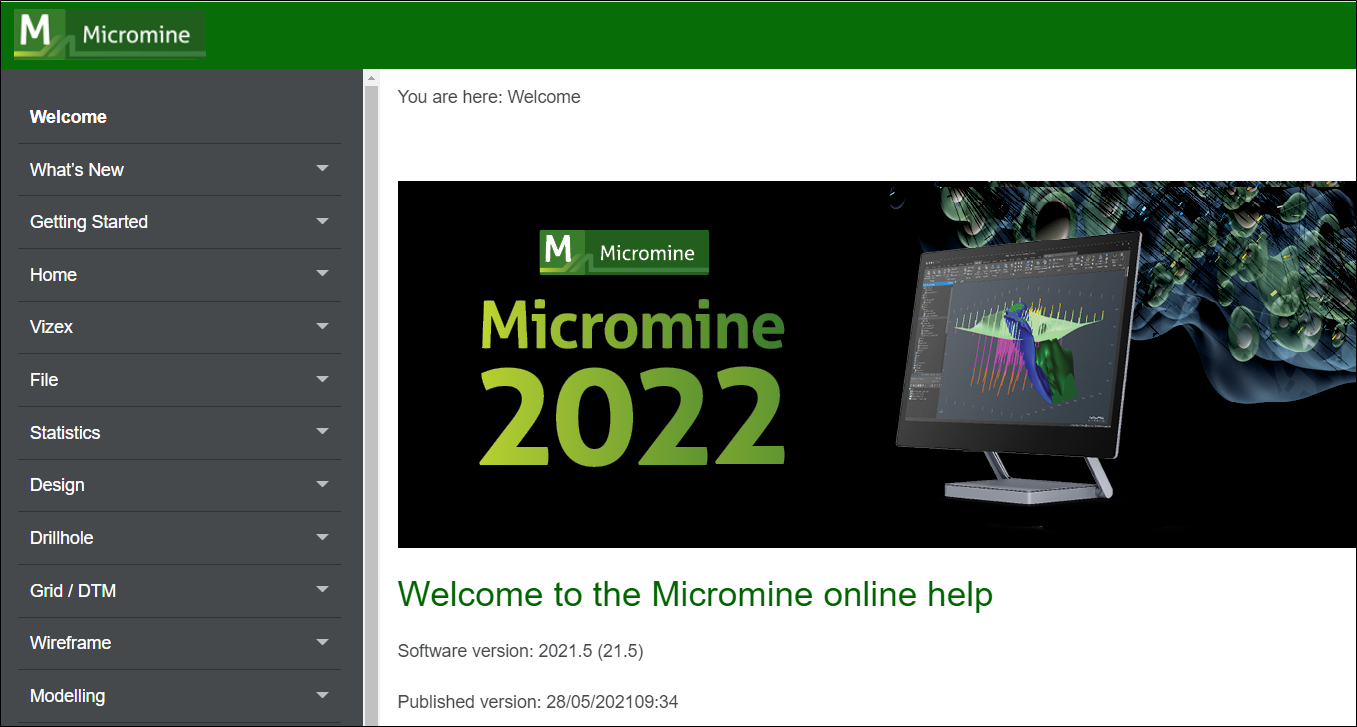This screenshot has height=727, width=1357.
Task: Expand the What's New section
Action: click(x=322, y=169)
